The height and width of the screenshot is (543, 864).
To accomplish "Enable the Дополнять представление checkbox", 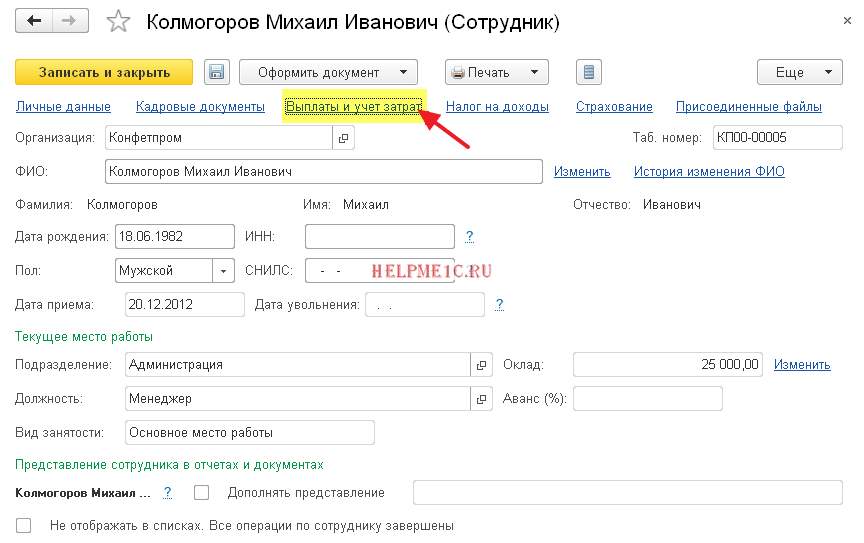I will click(x=201, y=492).
